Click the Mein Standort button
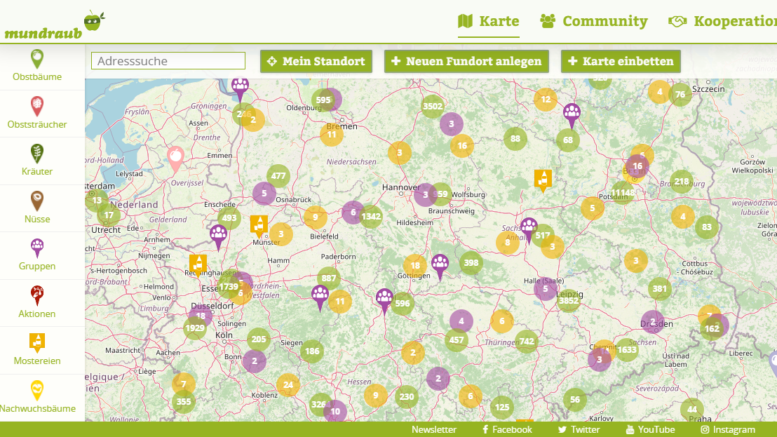Viewport: 777px width, 437px height. [x=316, y=61]
